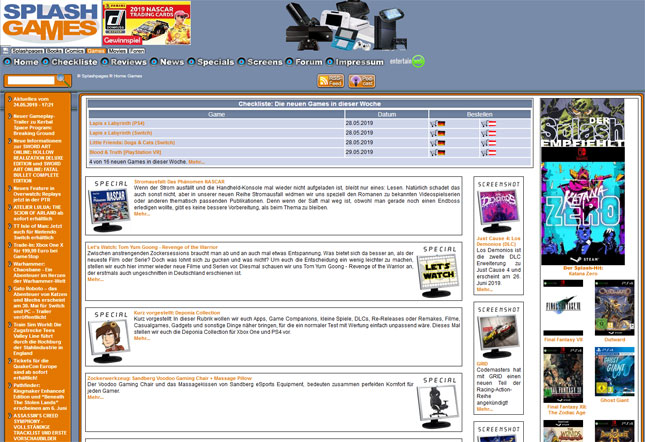Open the Lapis x Labyrinth (PS4) link

(117, 123)
